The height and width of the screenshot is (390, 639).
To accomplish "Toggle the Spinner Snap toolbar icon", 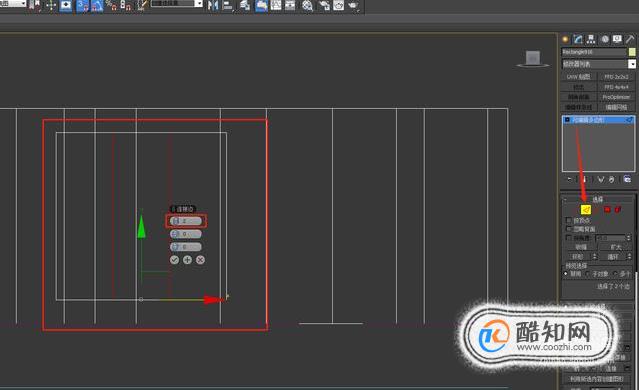I will (x=126, y=6).
